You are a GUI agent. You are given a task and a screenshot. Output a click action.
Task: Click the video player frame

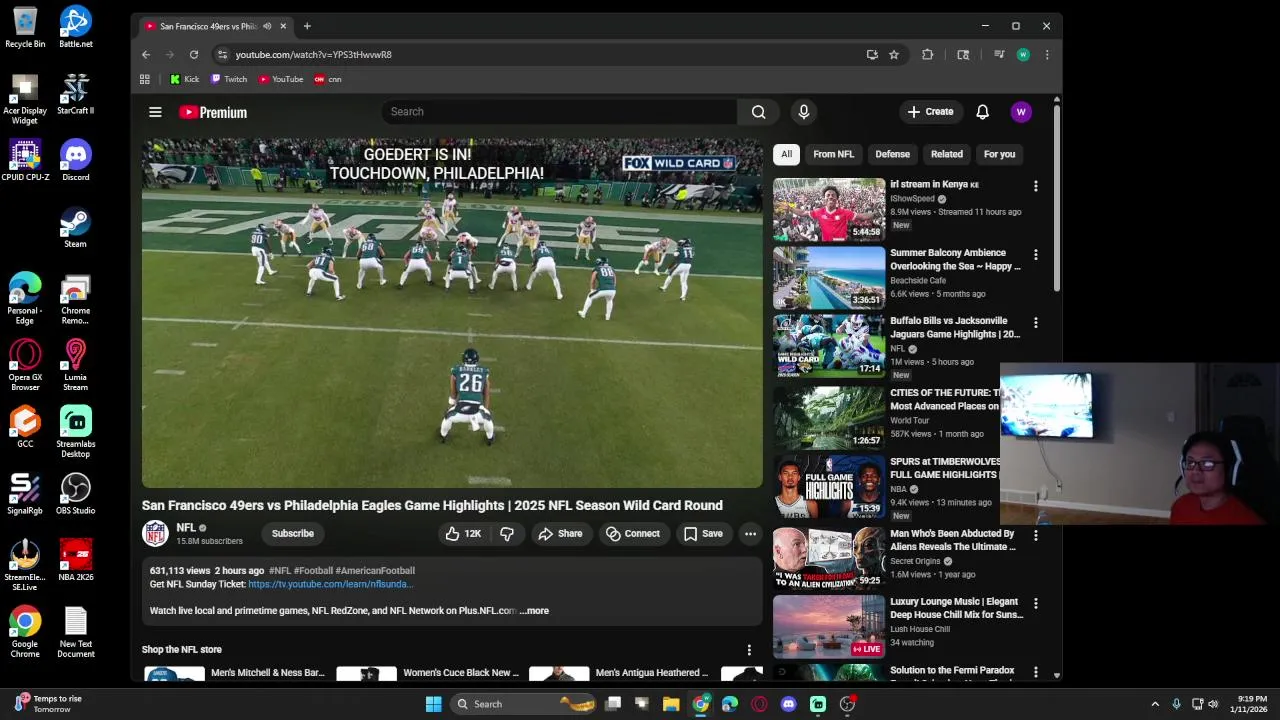[x=452, y=313]
